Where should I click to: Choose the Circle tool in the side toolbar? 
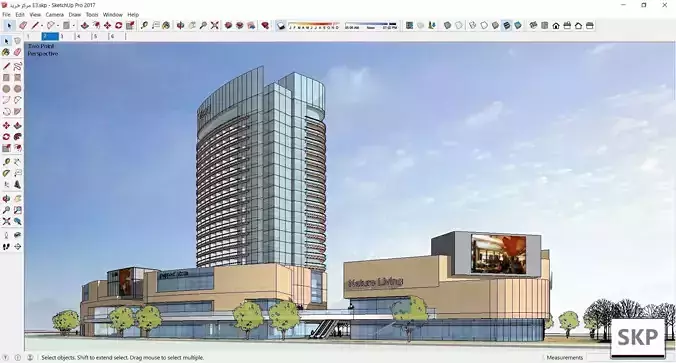[6, 89]
